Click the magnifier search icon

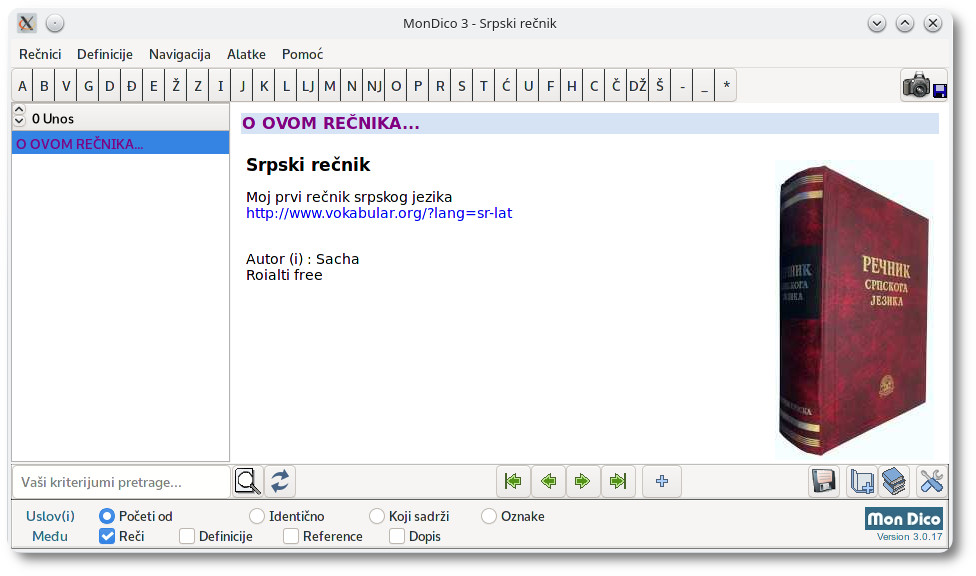[247, 481]
